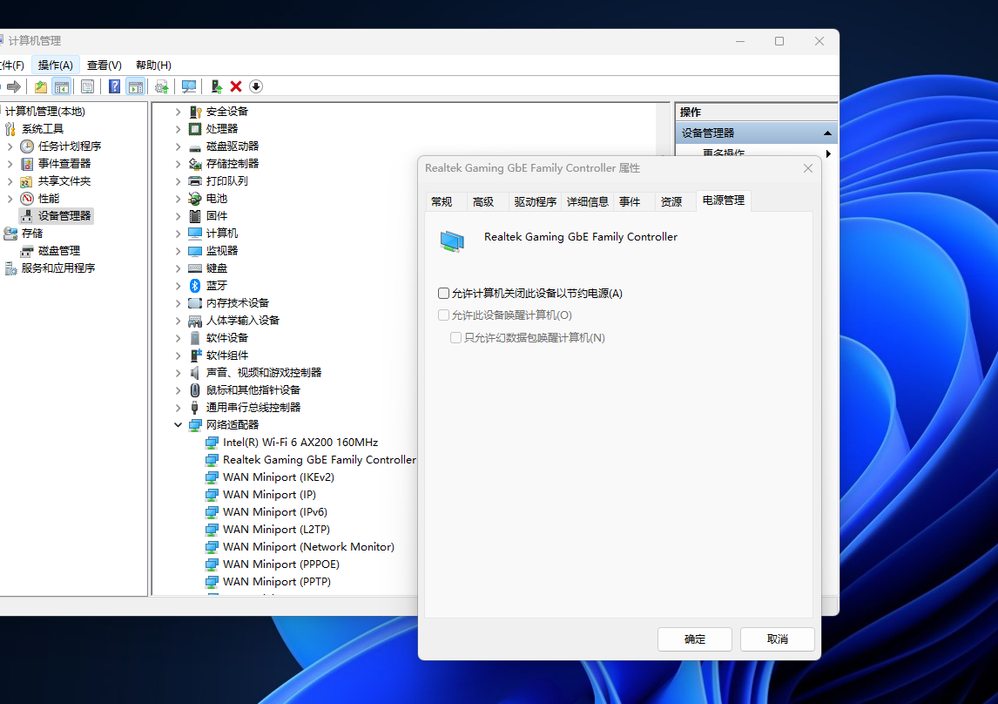Click 确定 button in properties dialog

(x=694, y=639)
